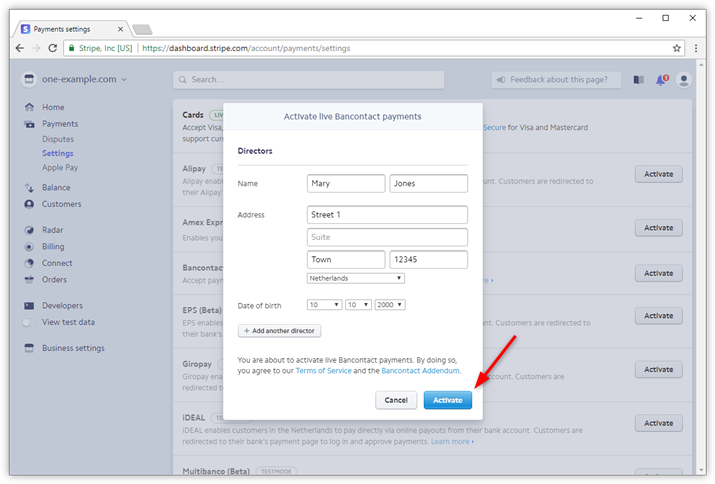Click the Business settings store icon
This screenshot has width=715, height=484.
click(29, 348)
